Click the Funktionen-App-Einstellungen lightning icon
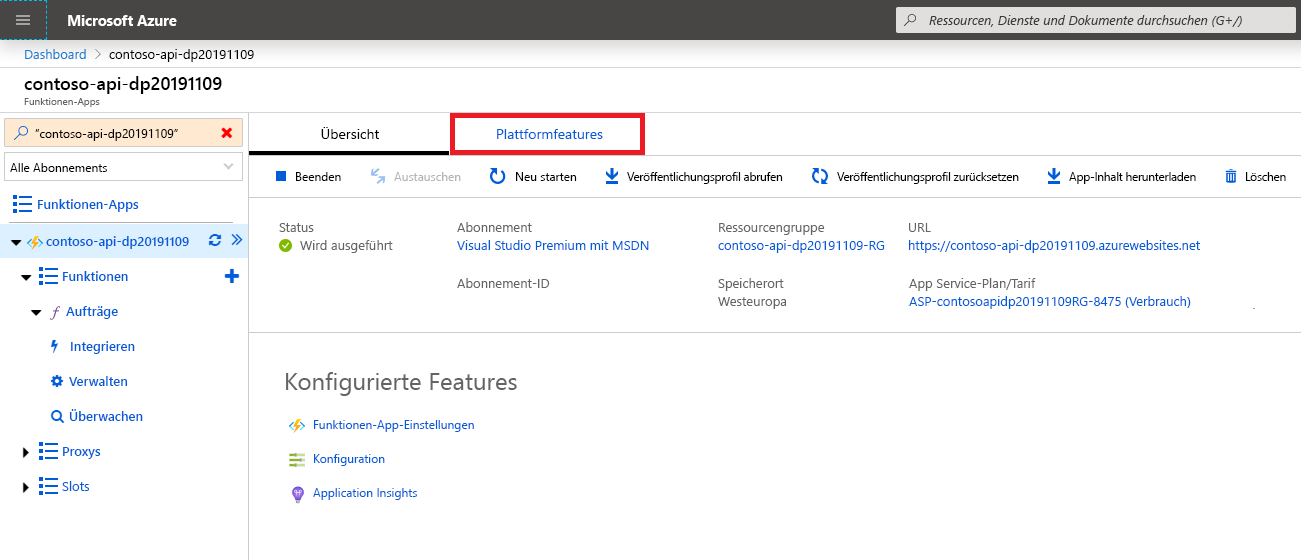The height and width of the screenshot is (560, 1301). pos(297,425)
